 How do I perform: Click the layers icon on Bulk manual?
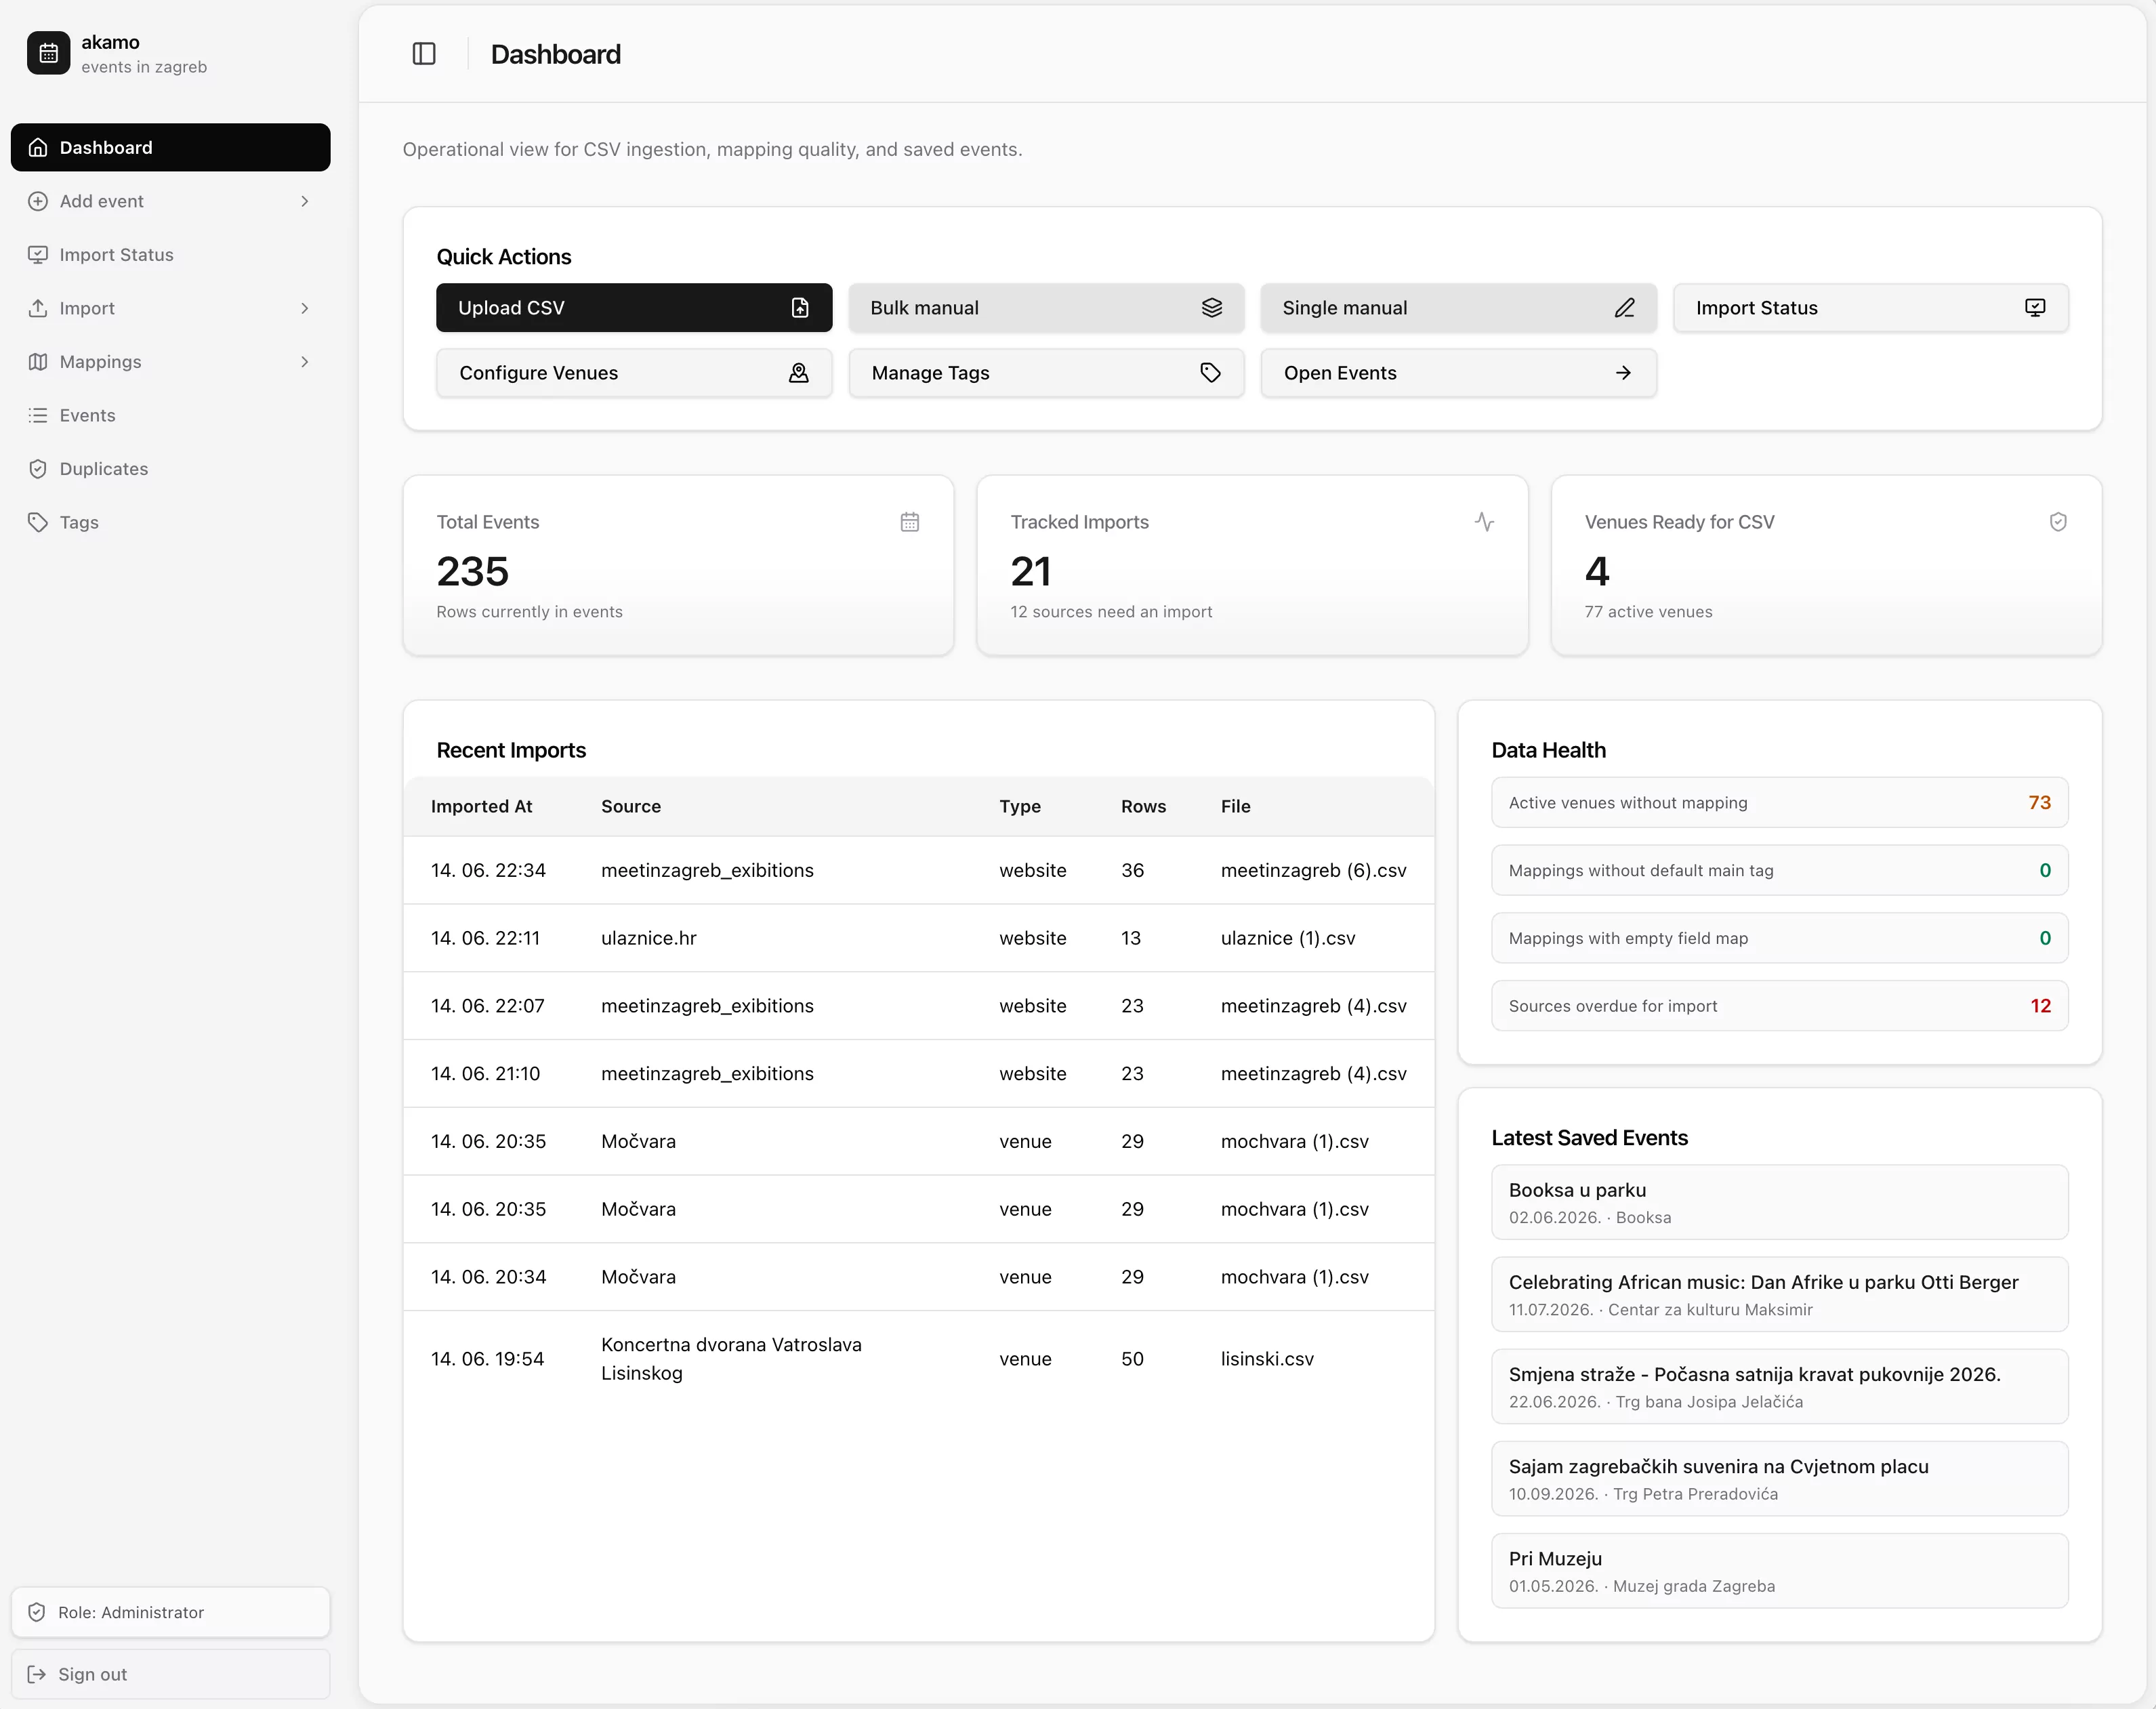pos(1212,308)
